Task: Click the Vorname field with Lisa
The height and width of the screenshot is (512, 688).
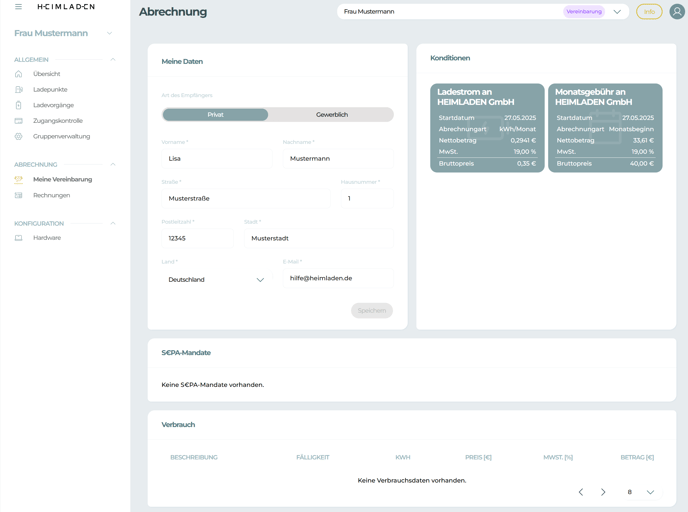Action: (217, 158)
